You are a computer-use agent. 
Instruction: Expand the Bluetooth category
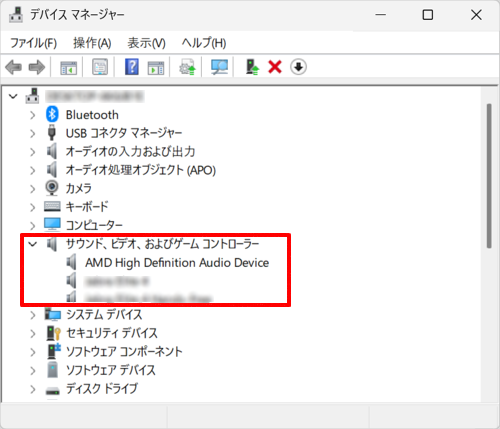tap(33, 115)
